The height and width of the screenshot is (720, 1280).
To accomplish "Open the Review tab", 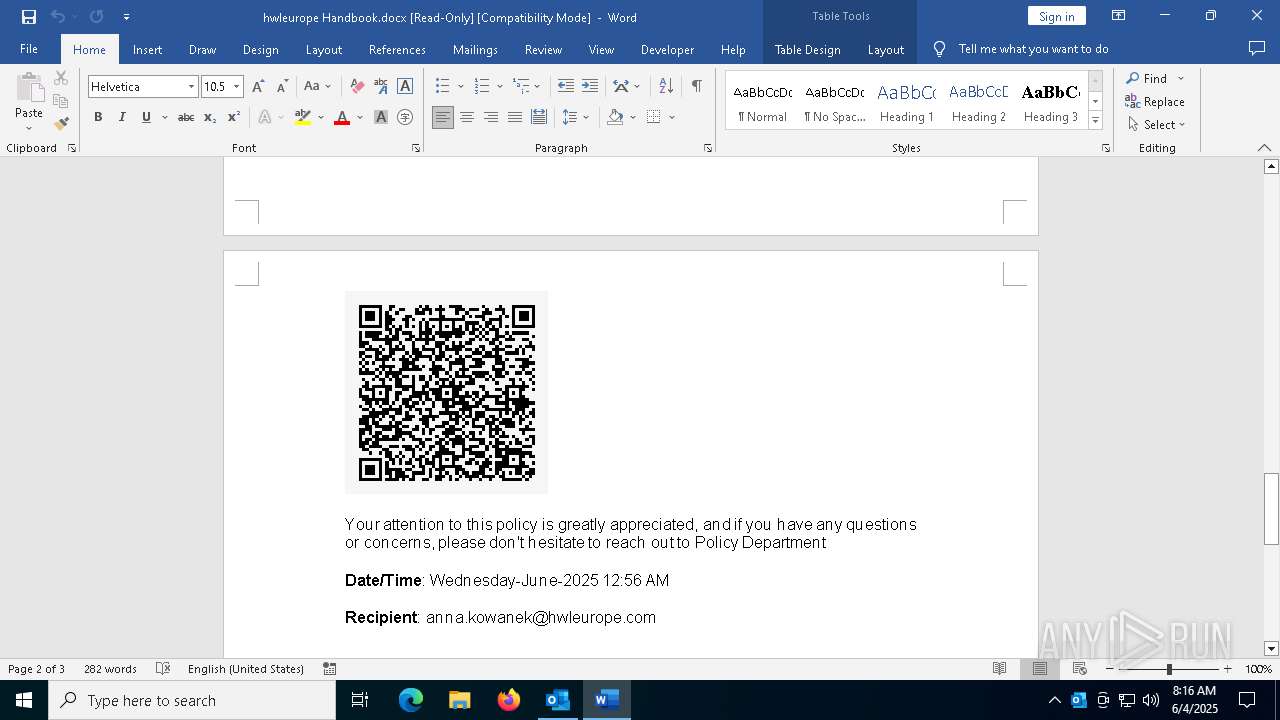I will (x=543, y=49).
